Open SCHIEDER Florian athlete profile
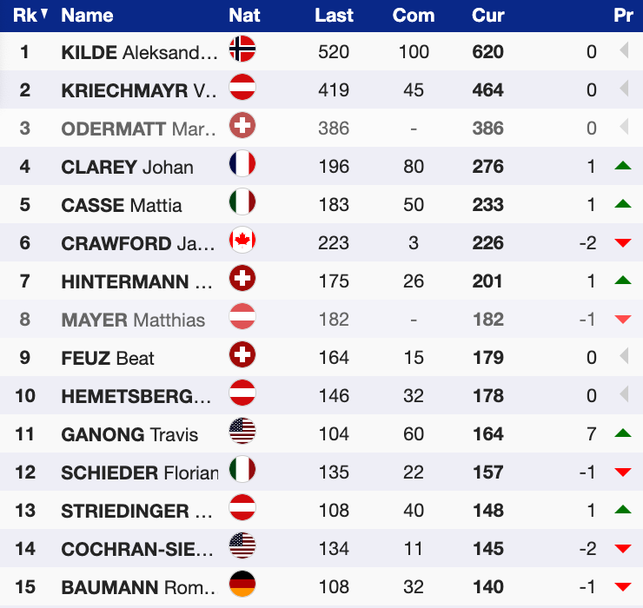Screen dimensions: 643x608 tap(139, 472)
